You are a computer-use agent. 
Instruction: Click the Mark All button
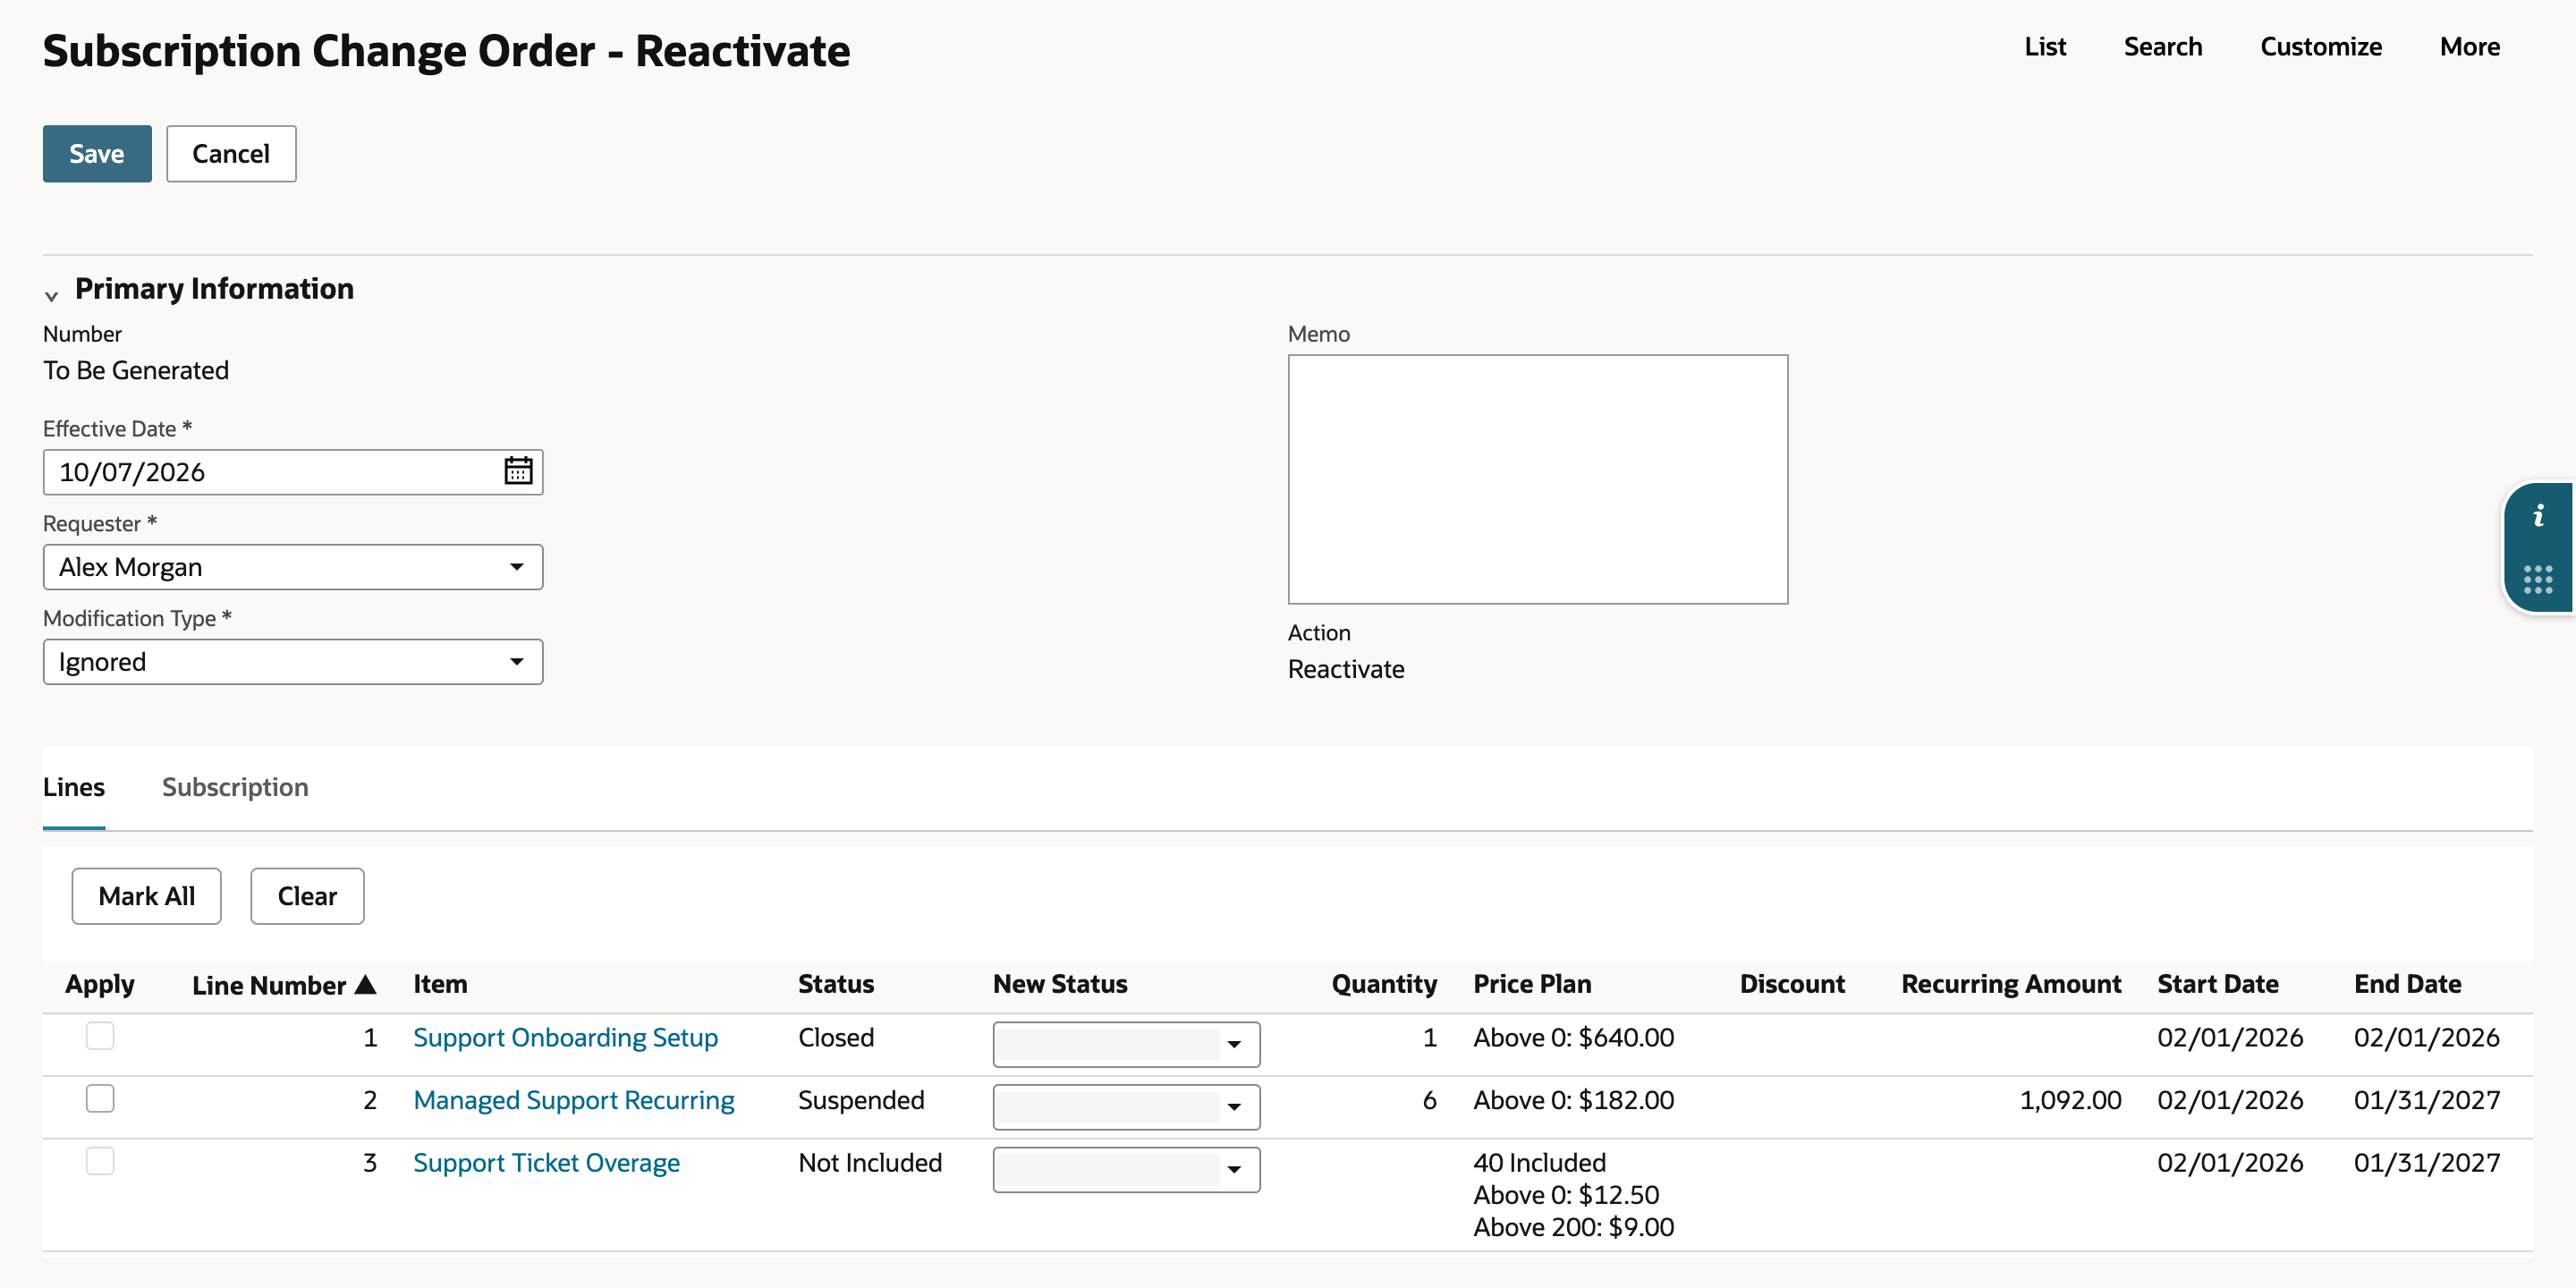point(147,896)
